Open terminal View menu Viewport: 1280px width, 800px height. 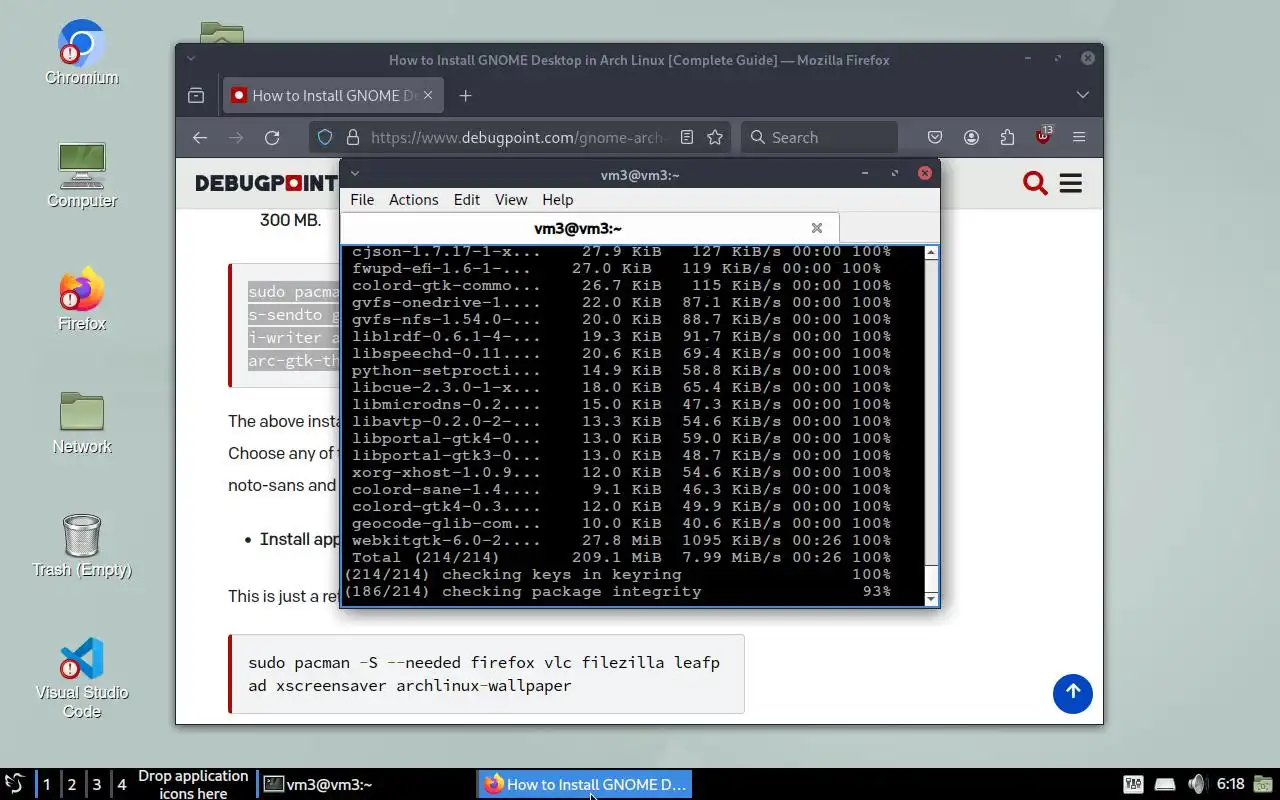click(511, 200)
